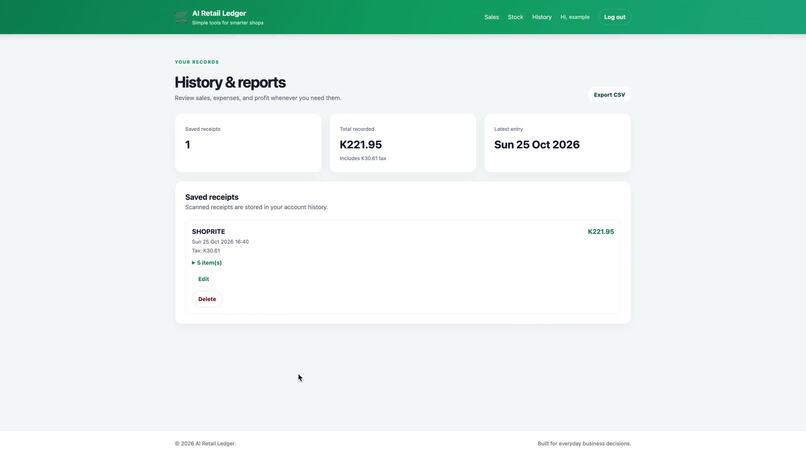Click the shopping cart logo icon

click(x=181, y=17)
